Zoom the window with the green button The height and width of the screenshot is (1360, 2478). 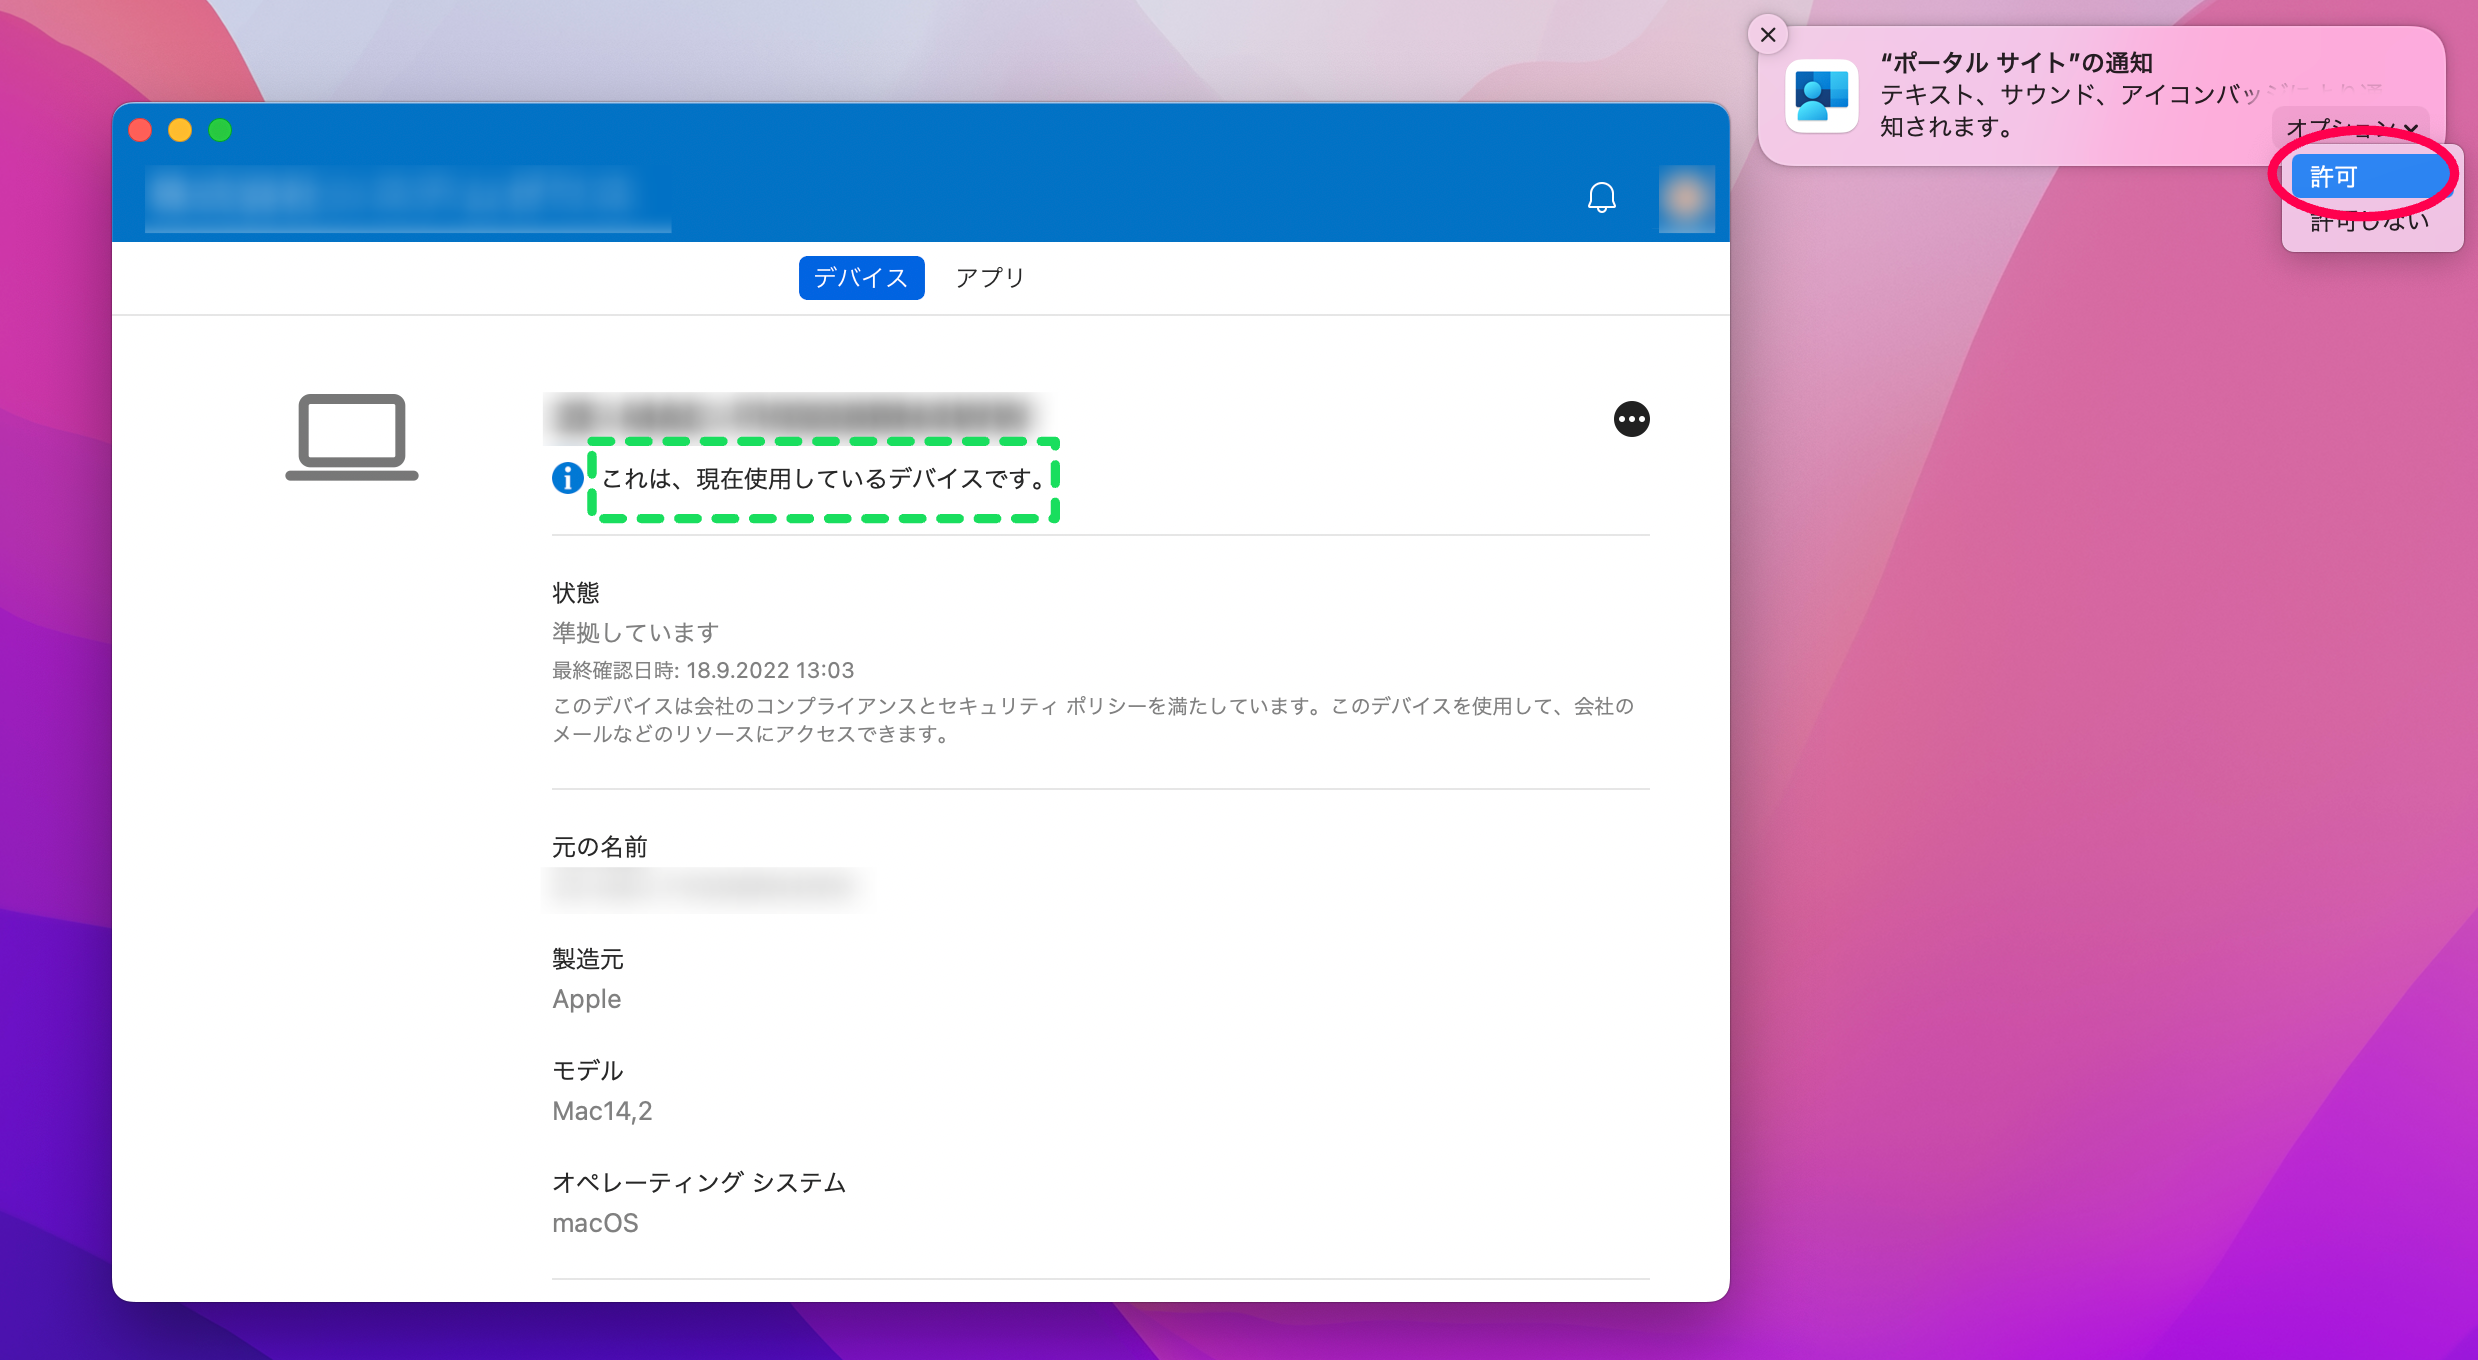click(x=220, y=130)
